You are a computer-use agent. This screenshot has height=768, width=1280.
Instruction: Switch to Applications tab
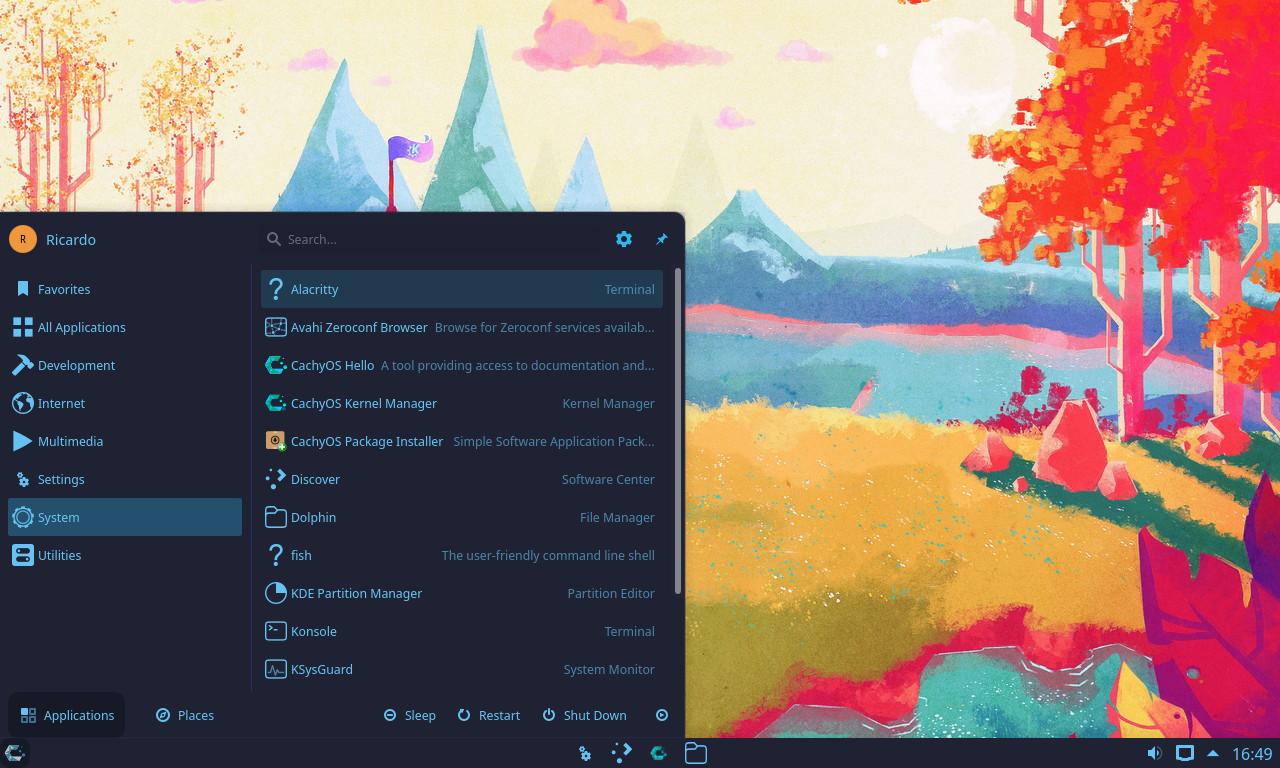pos(67,715)
